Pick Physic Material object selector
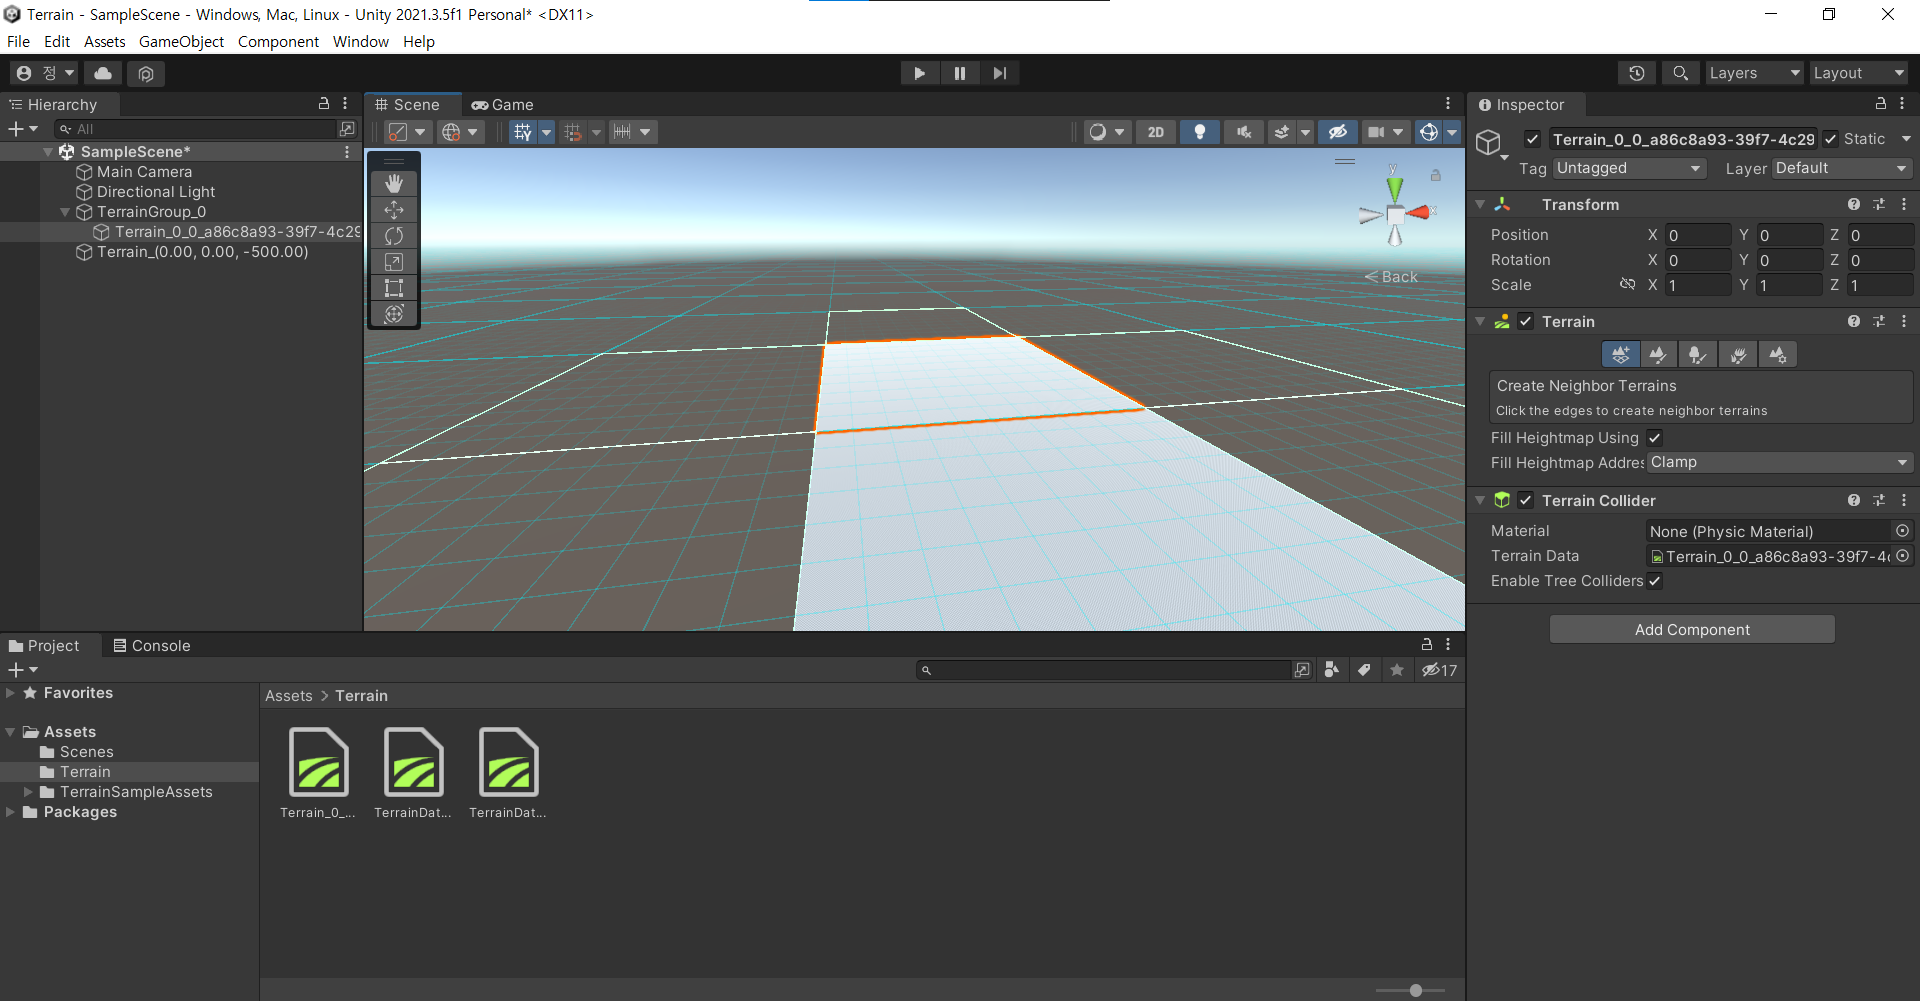 pyautogui.click(x=1903, y=531)
